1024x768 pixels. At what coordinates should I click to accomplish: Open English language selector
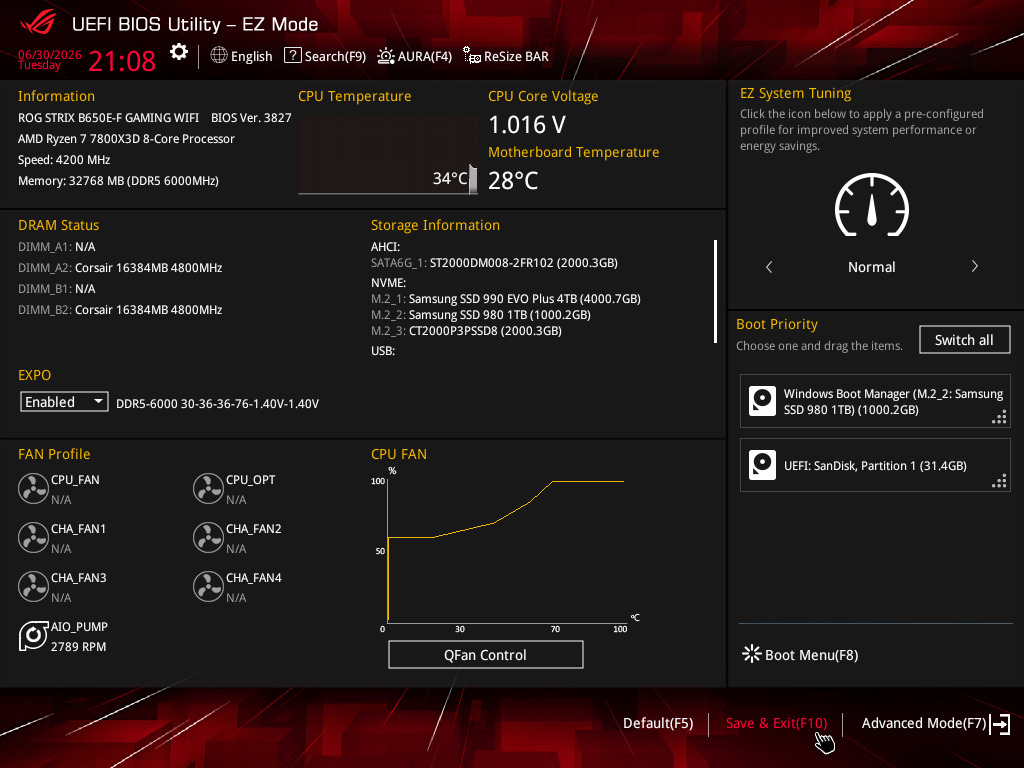pos(241,56)
